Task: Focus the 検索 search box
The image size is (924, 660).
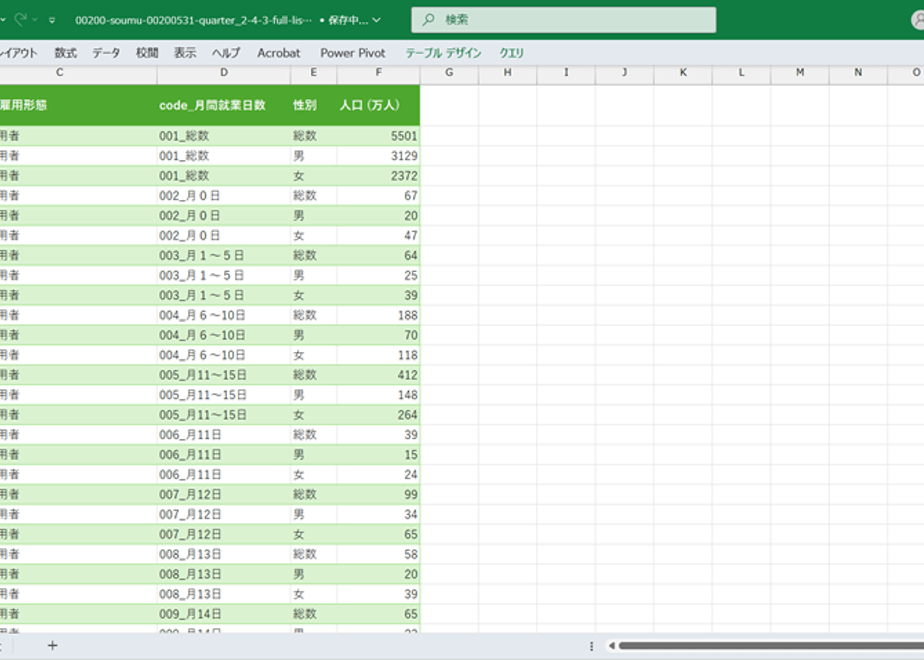Action: point(563,19)
